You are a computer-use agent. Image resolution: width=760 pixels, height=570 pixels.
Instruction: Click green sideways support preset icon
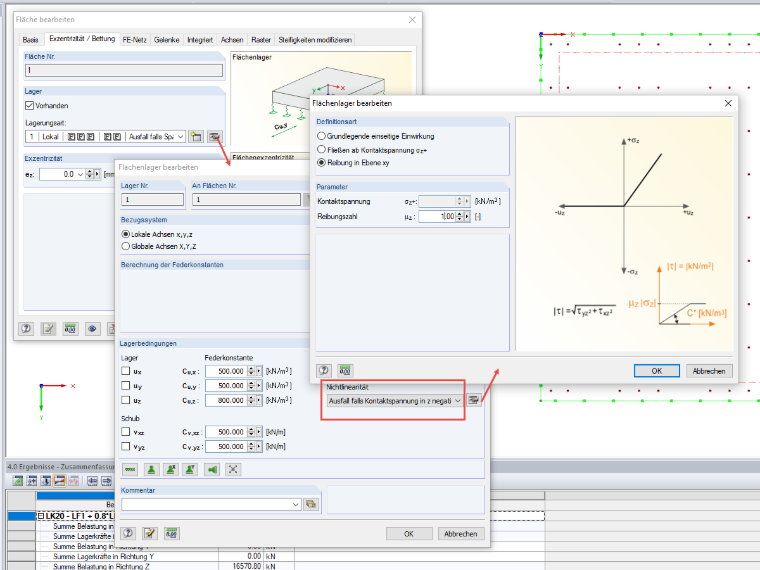click(x=212, y=469)
